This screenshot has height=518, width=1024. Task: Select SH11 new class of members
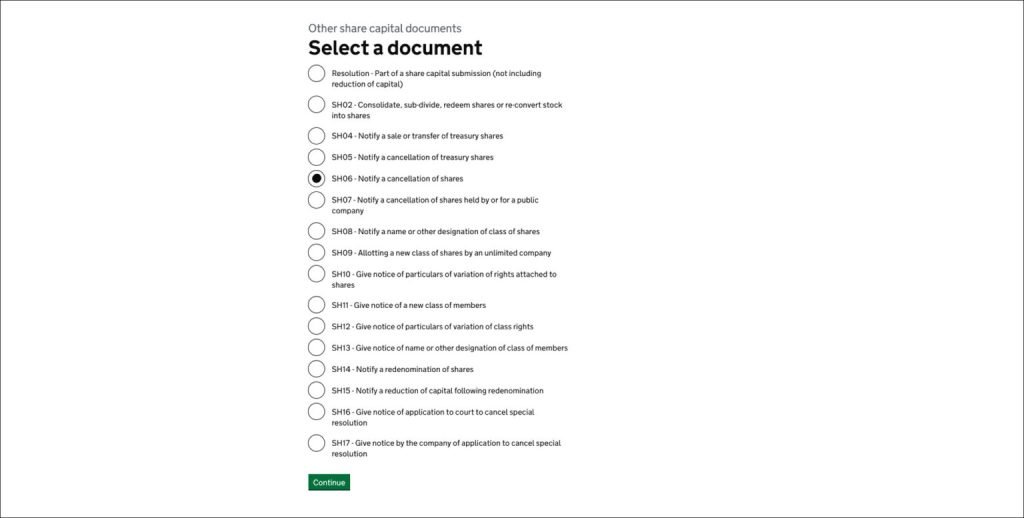pyautogui.click(x=316, y=305)
